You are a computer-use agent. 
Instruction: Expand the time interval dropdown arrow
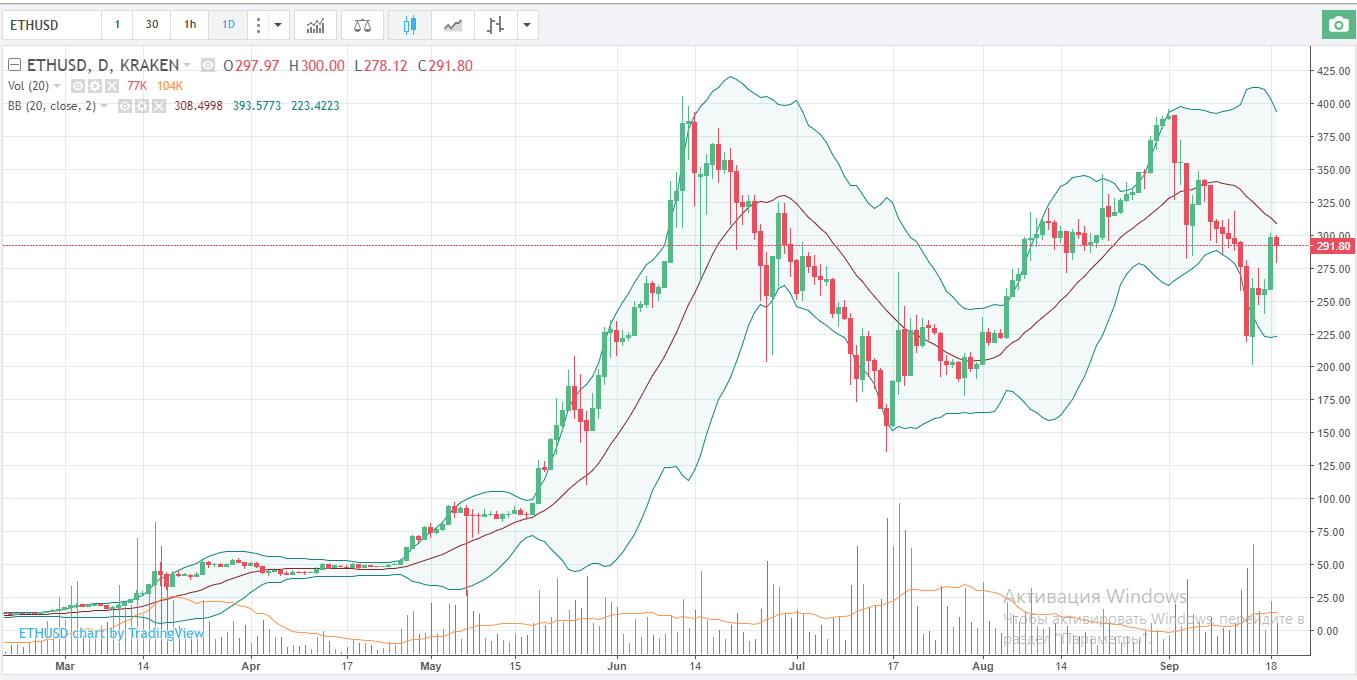[278, 24]
